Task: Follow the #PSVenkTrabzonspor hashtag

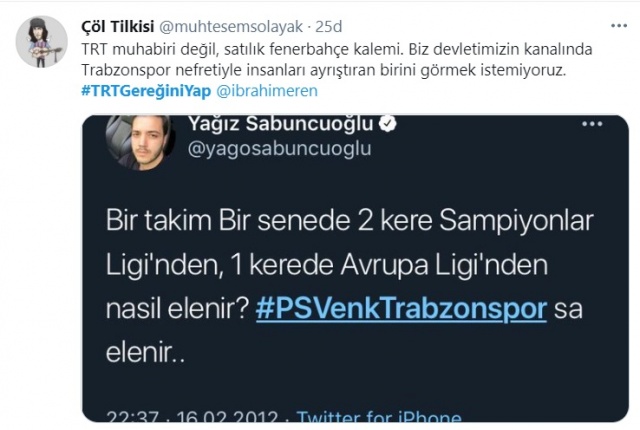Action: [401, 309]
